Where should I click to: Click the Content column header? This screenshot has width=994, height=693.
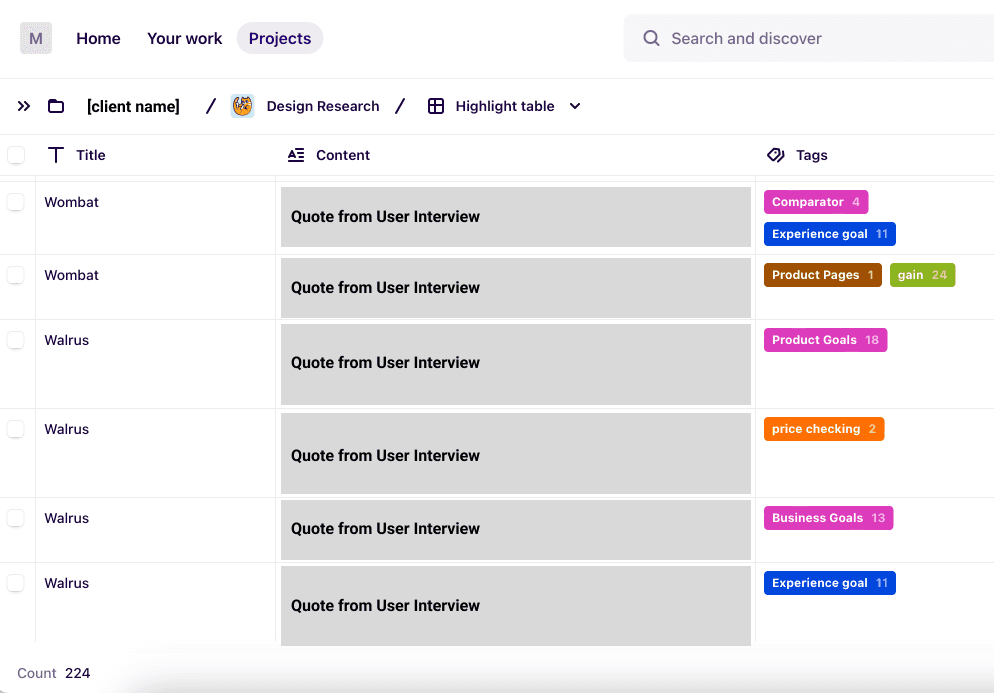coord(515,155)
